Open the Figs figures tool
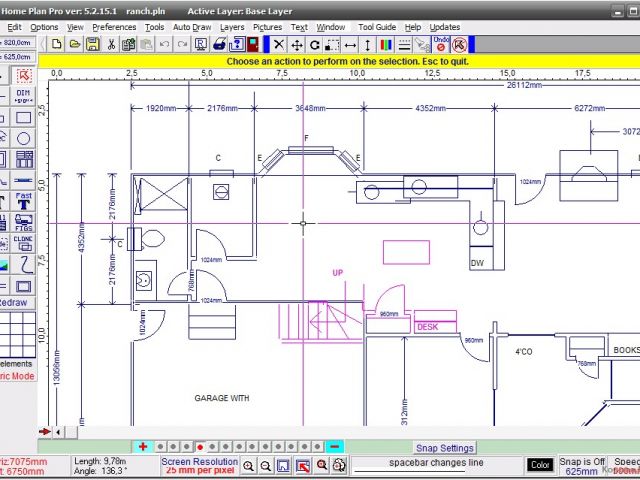This screenshot has width=640, height=480. coord(24,223)
